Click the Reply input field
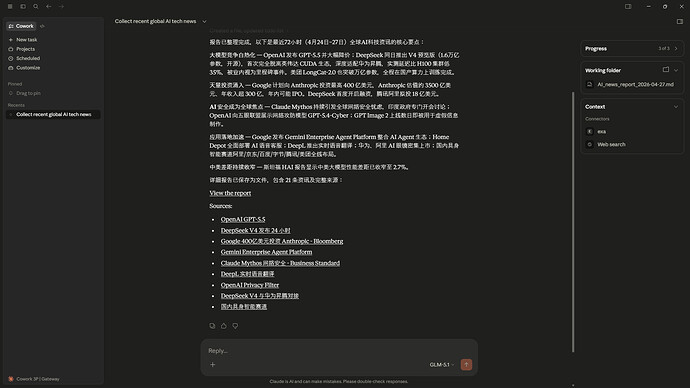Image resolution: width=690 pixels, height=388 pixels. click(339, 351)
